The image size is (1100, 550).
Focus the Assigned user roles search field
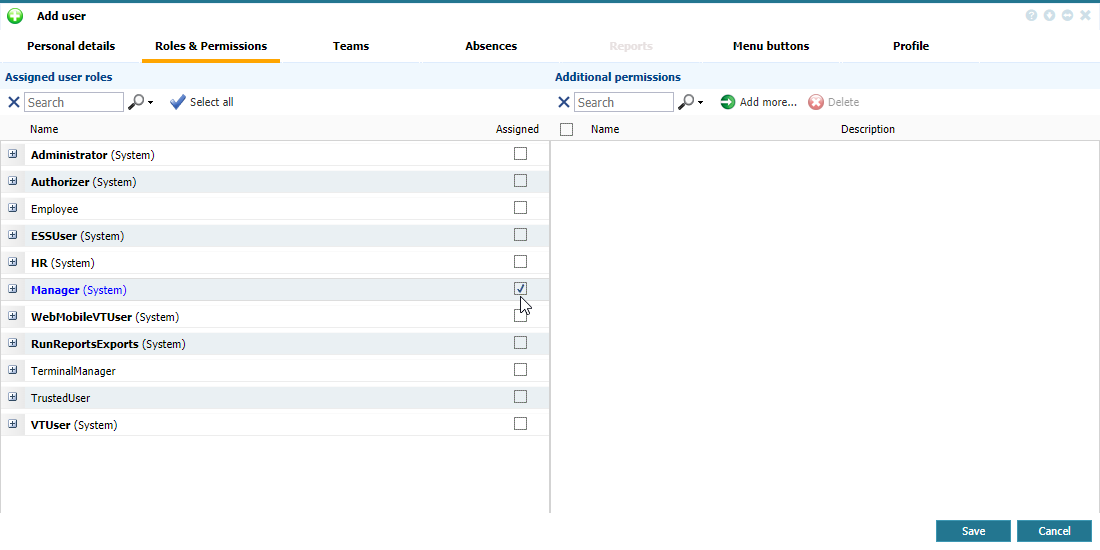pos(74,102)
